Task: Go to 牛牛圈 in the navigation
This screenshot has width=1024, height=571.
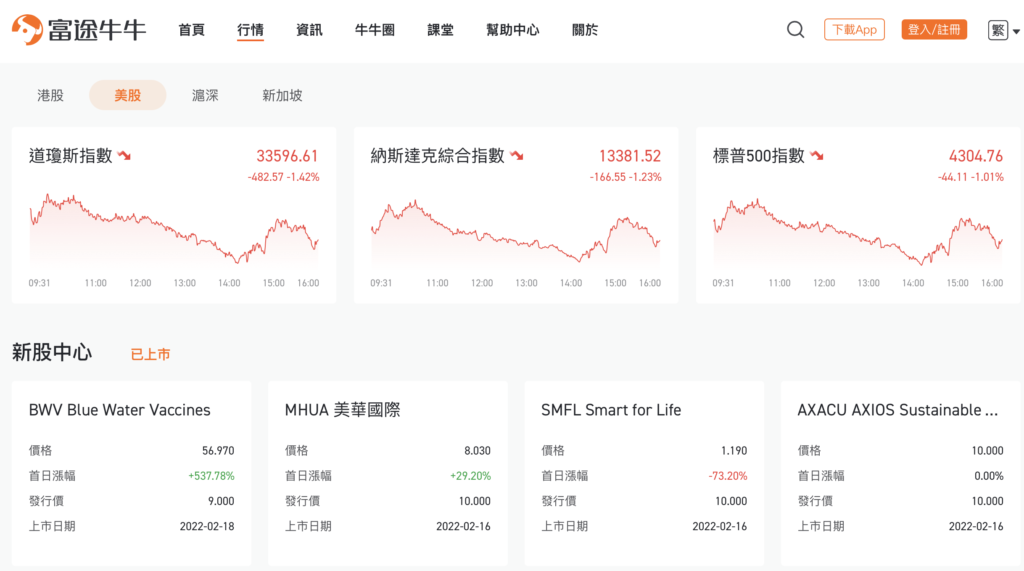Action: point(375,30)
